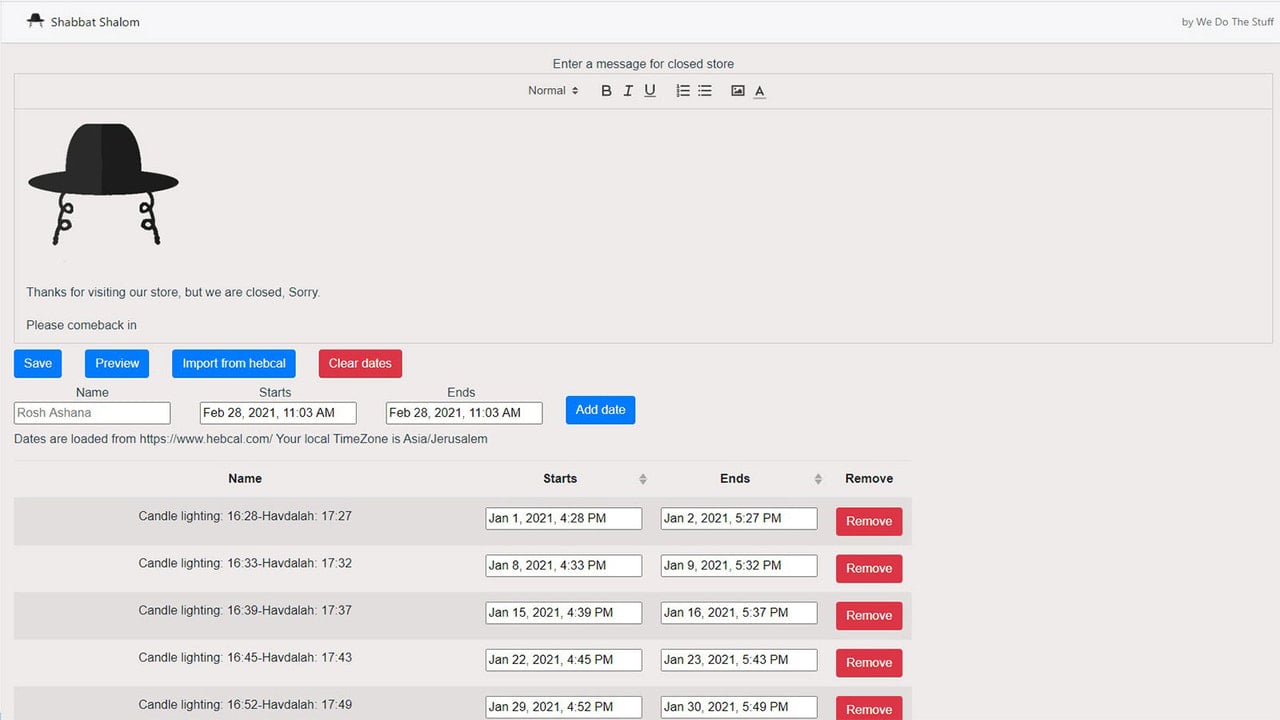Insert a numbered list in editor

pyautogui.click(x=683, y=91)
